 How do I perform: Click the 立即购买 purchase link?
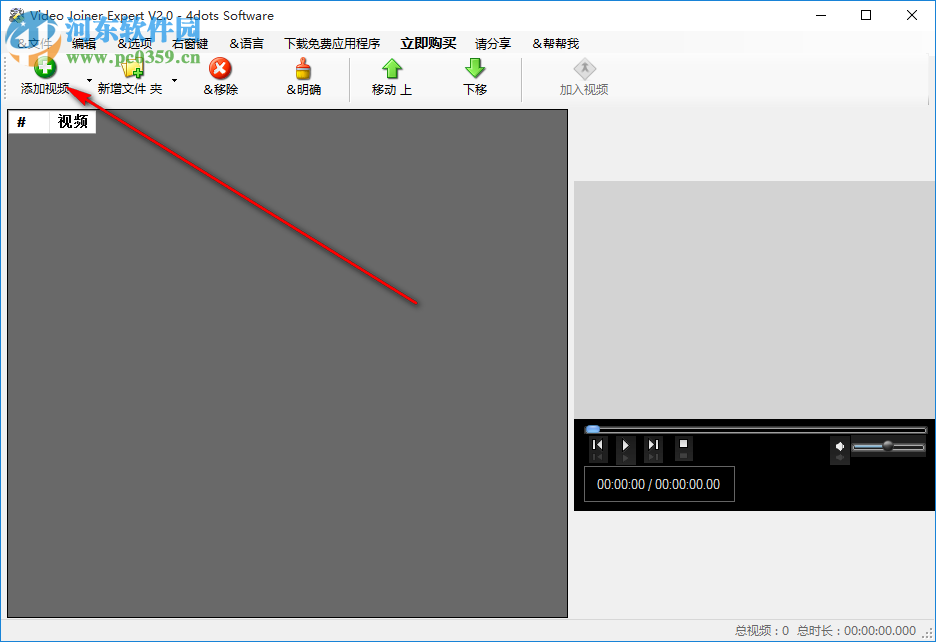coord(428,43)
